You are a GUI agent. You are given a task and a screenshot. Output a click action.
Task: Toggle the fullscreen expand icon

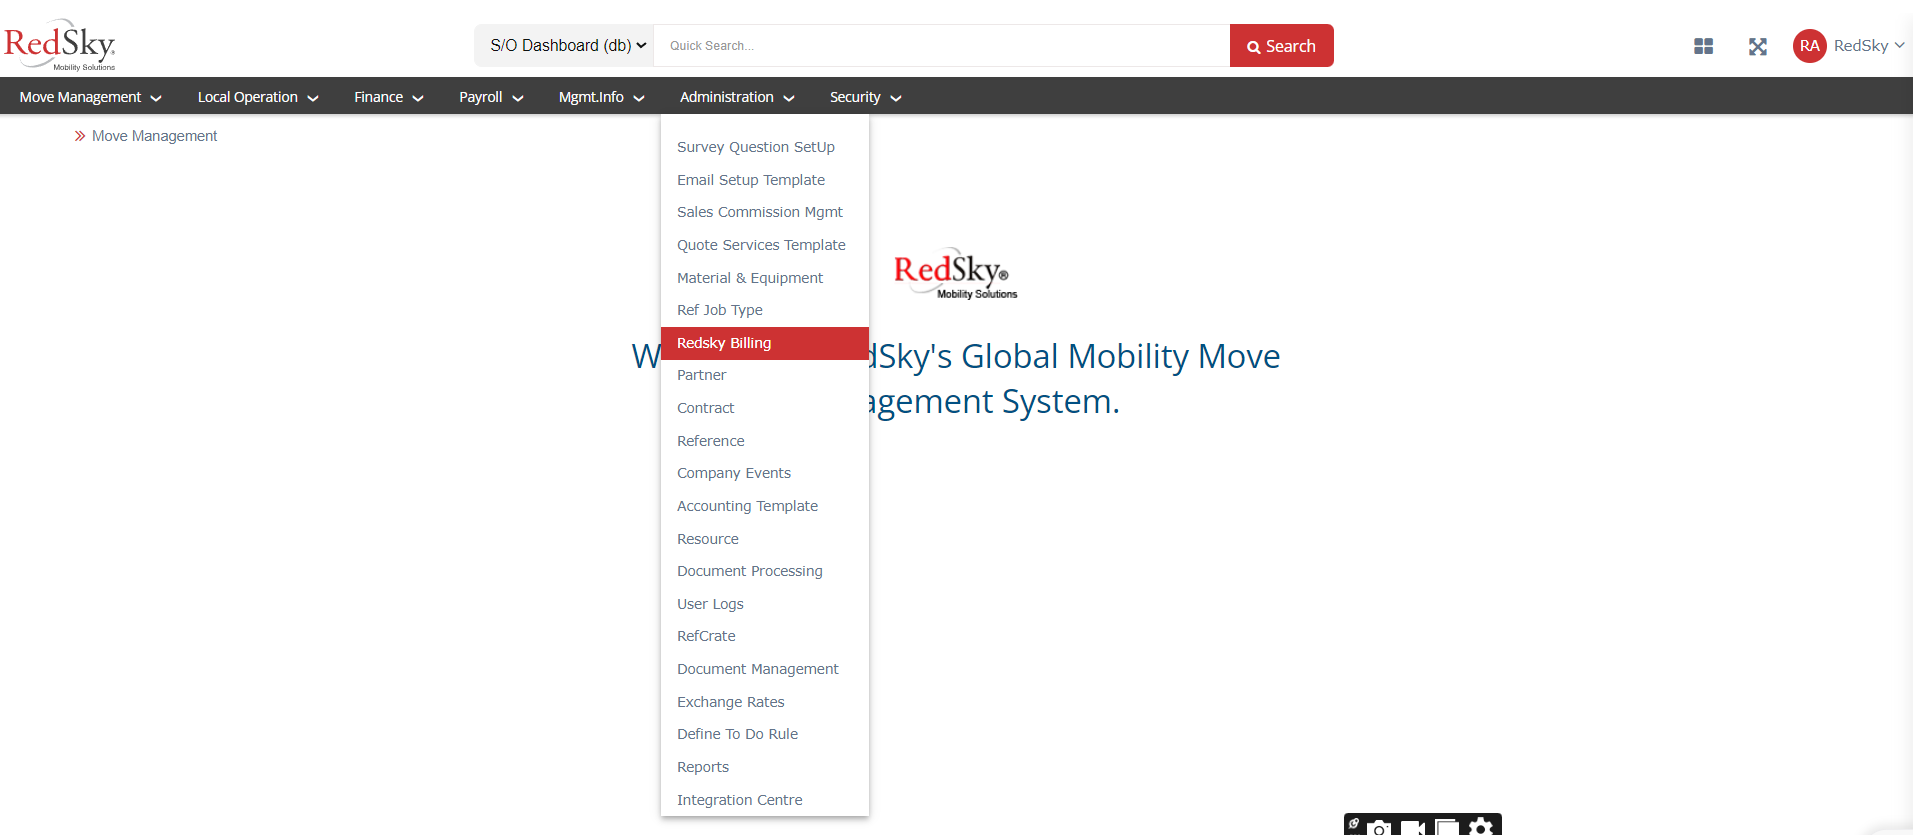(1758, 46)
